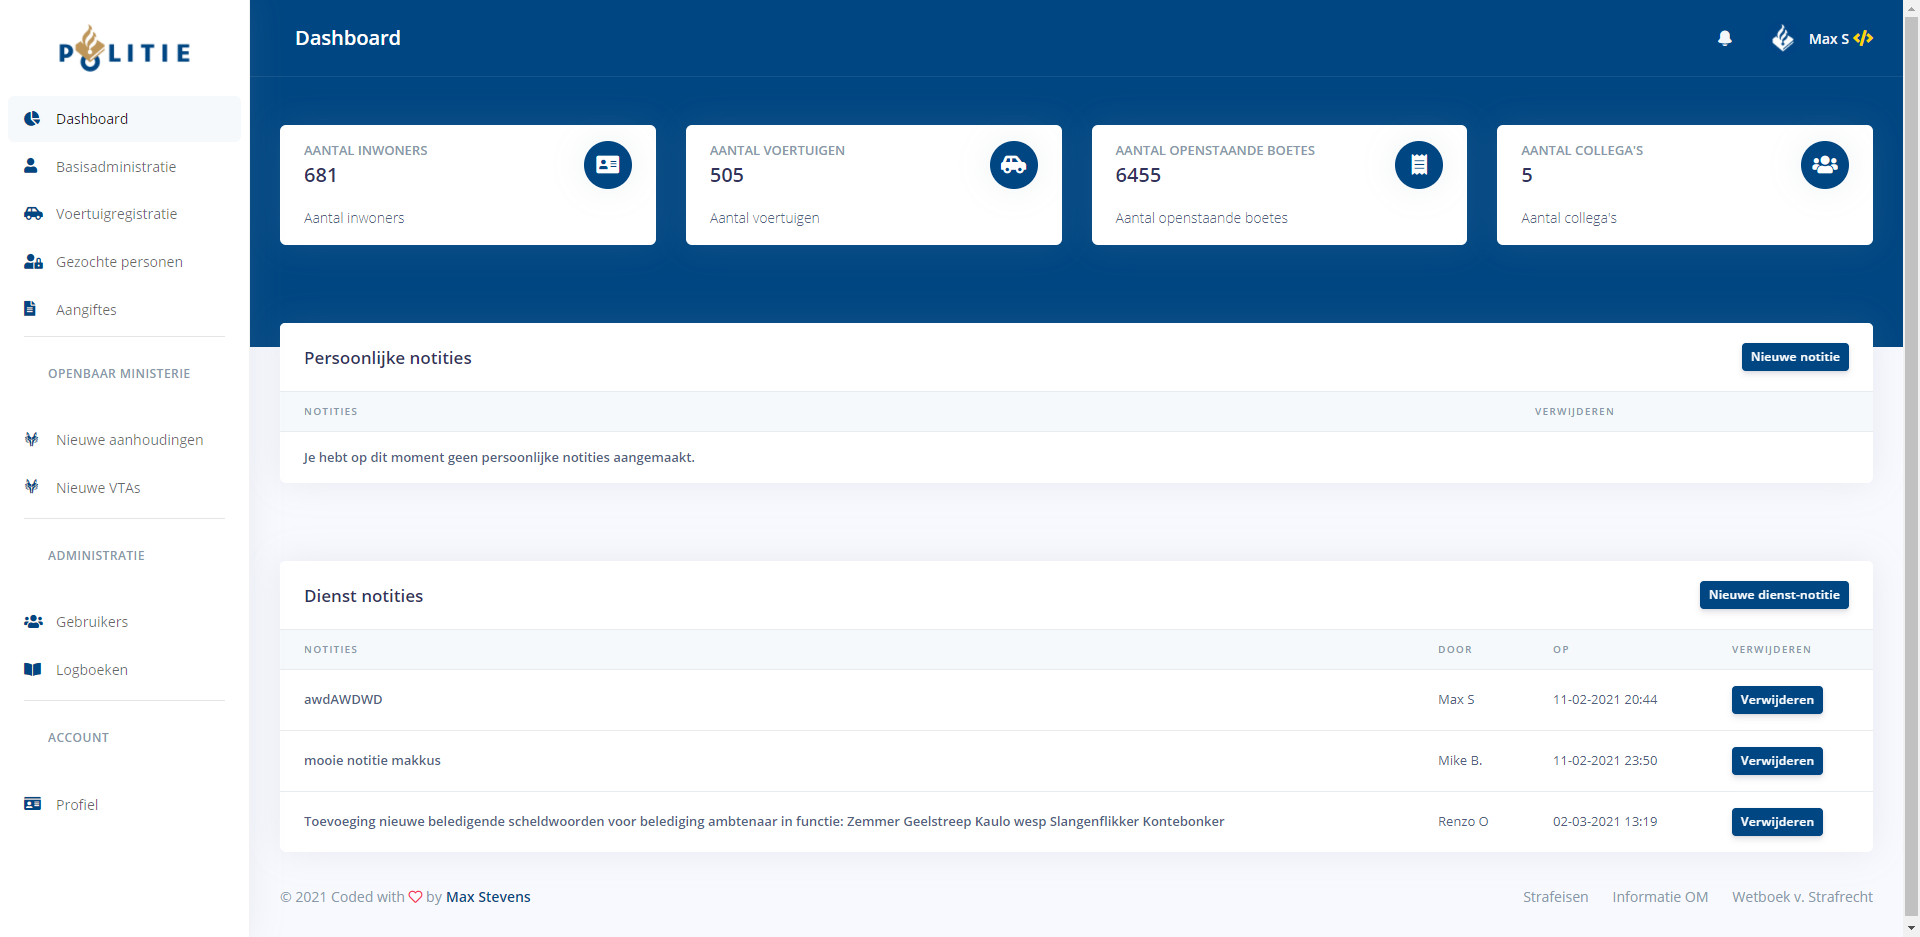Screen dimensions: 1920x937
Task: Click the yellow code icon in header
Action: (x=1863, y=38)
